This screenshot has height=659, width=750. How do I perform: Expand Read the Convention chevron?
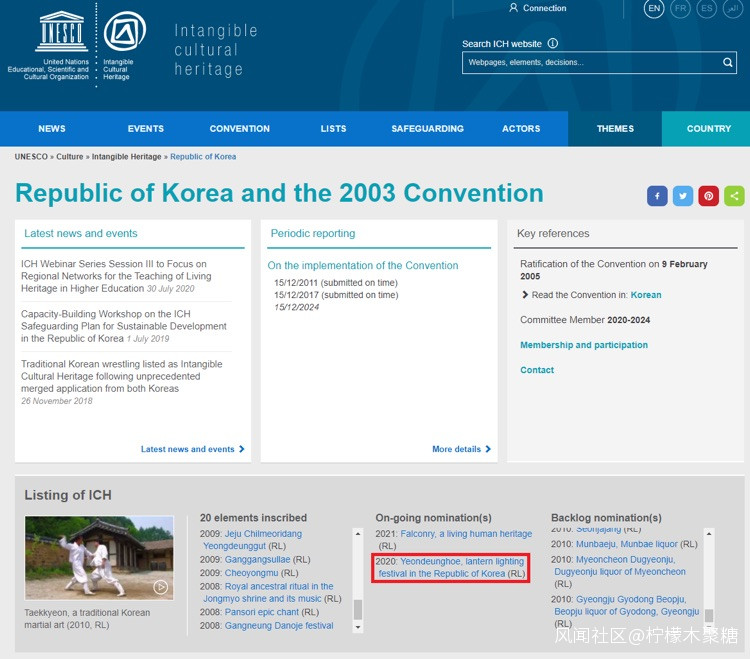pos(525,295)
